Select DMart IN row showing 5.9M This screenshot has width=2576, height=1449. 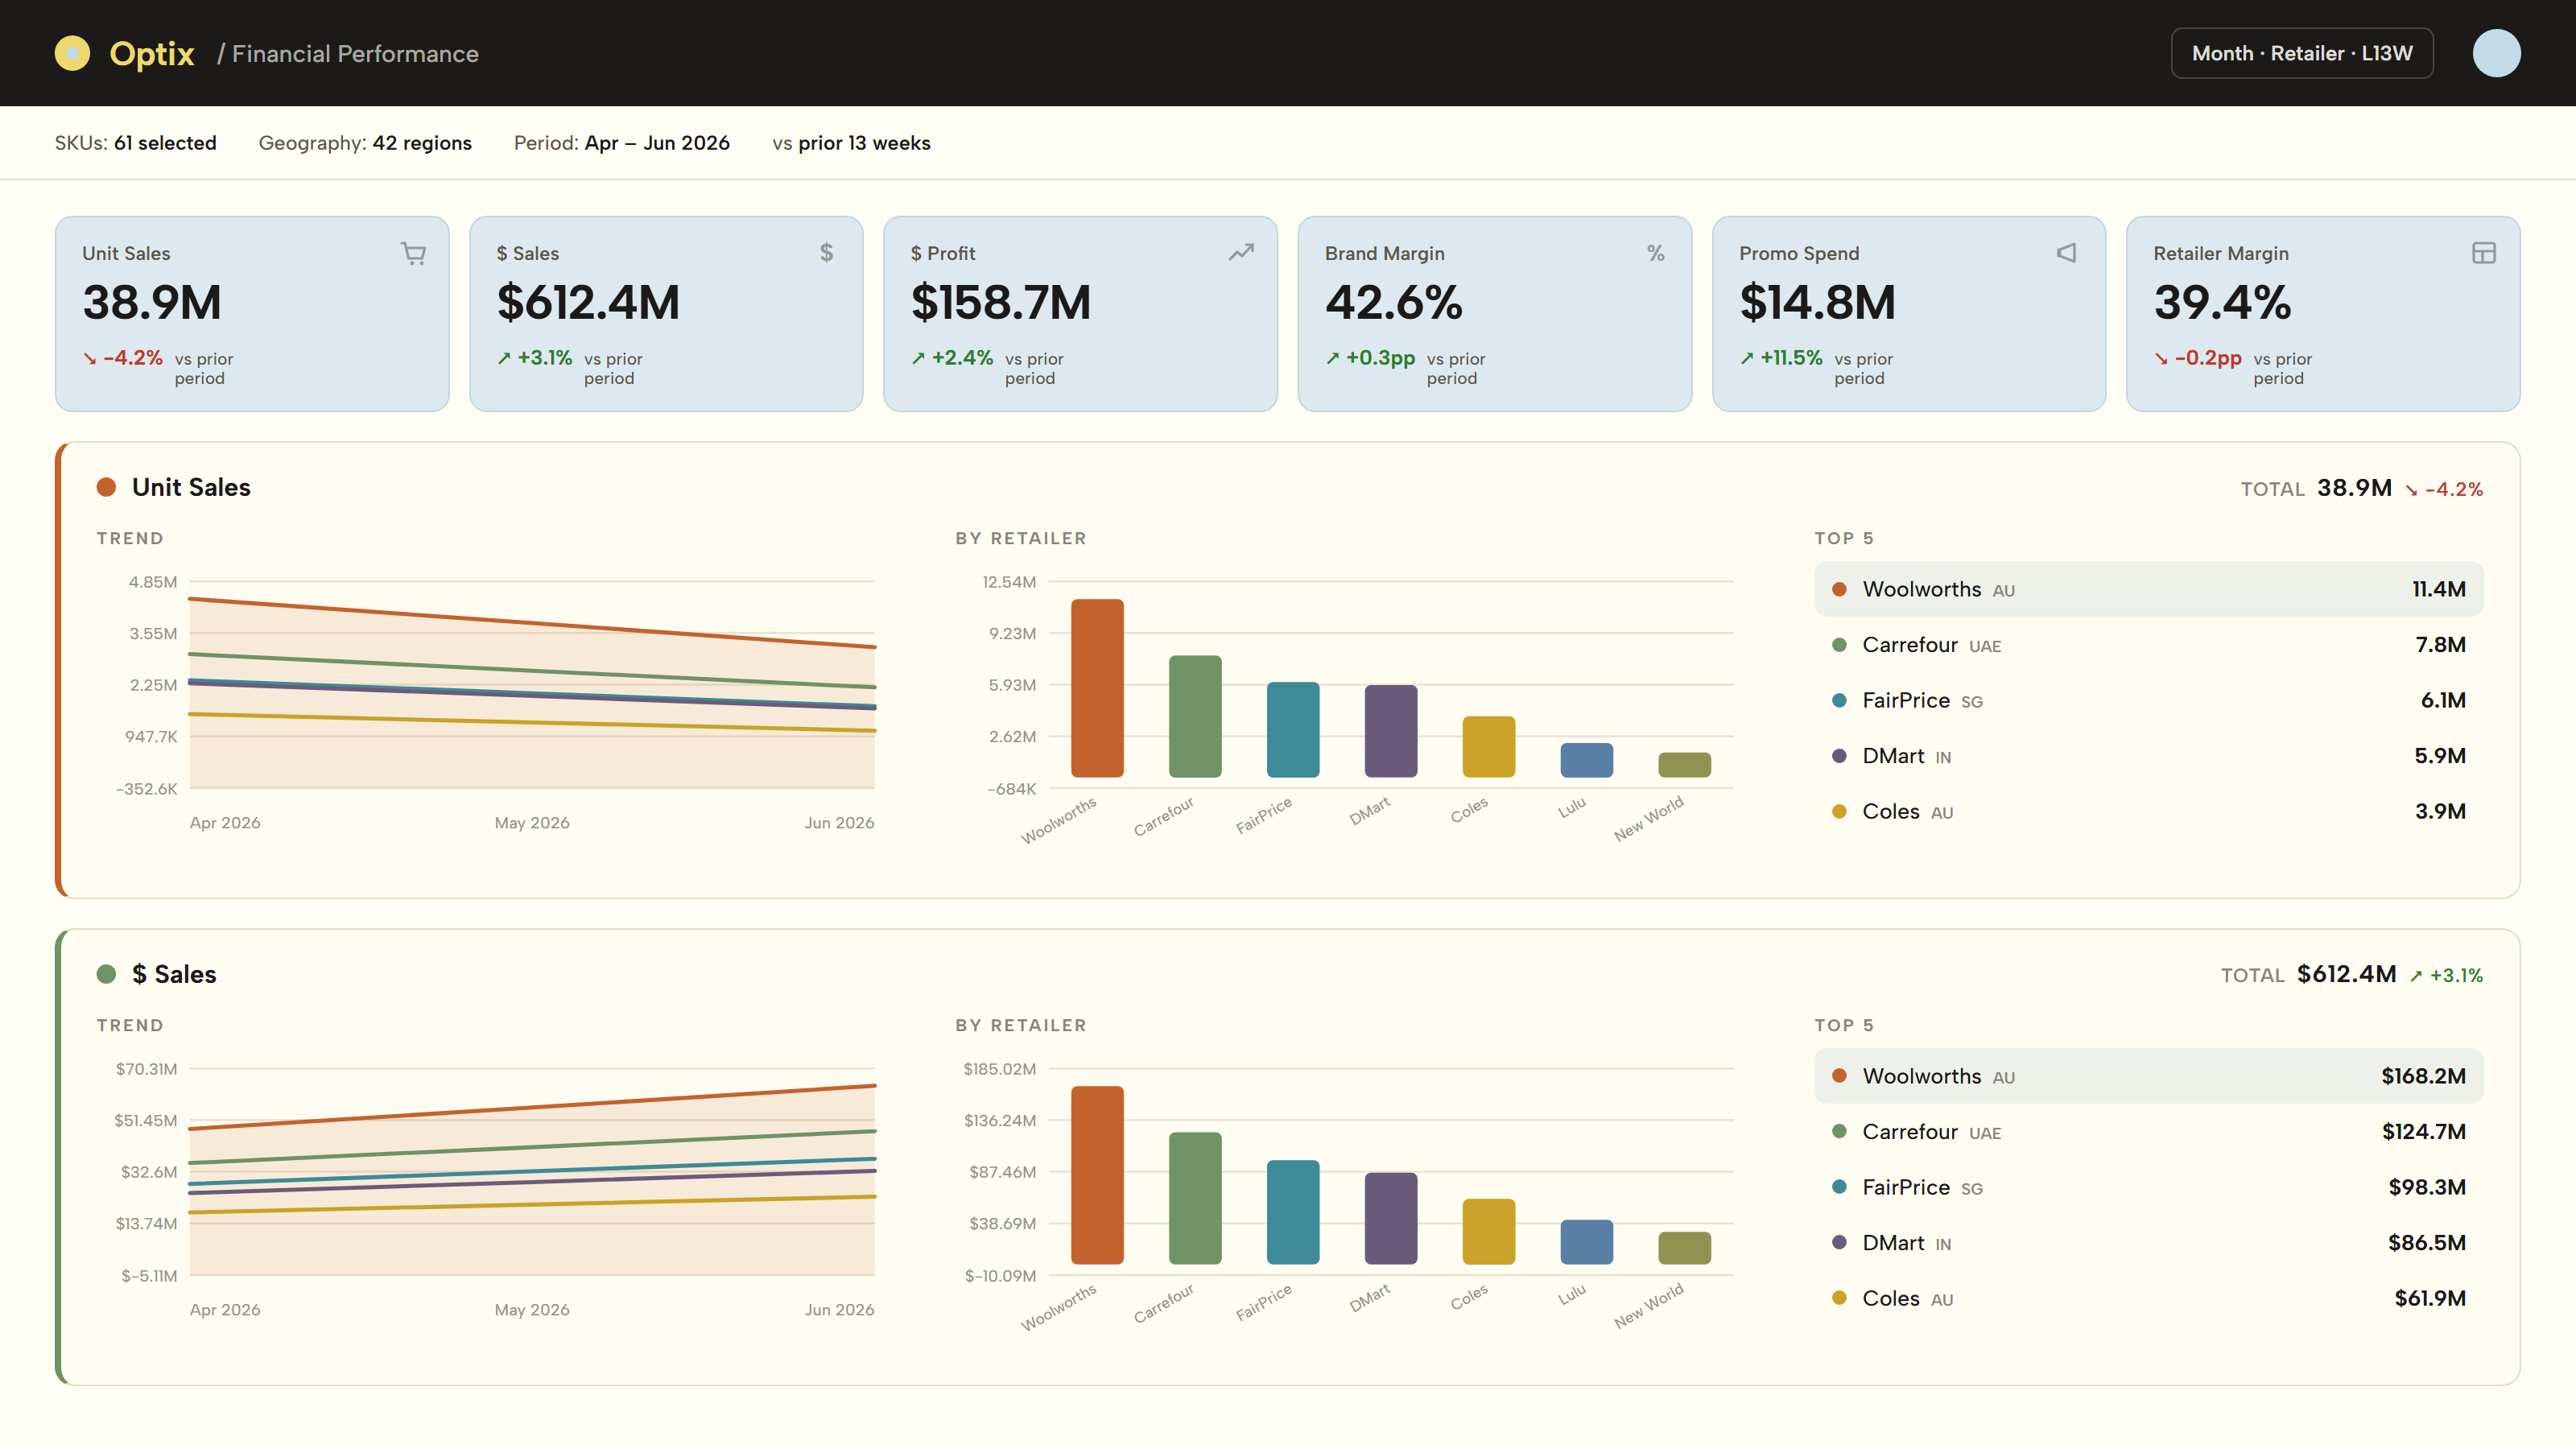[x=2148, y=756]
